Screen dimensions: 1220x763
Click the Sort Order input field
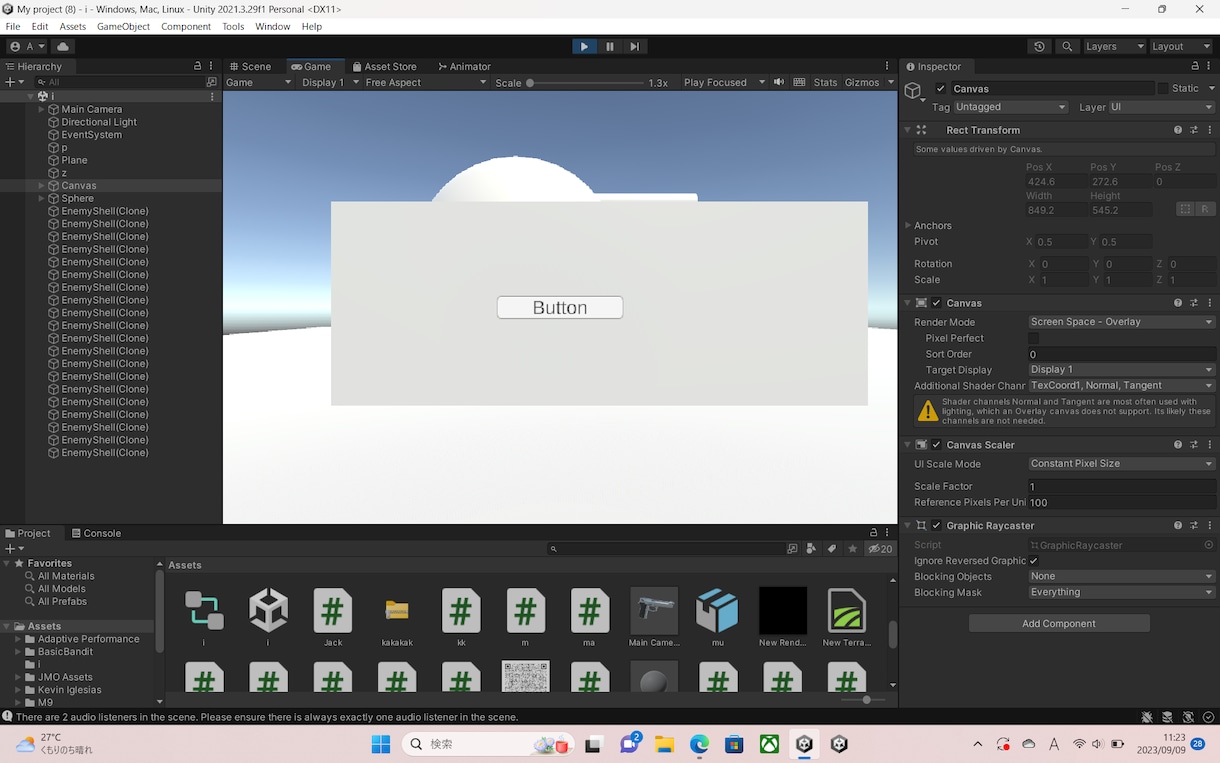[x=1122, y=354]
